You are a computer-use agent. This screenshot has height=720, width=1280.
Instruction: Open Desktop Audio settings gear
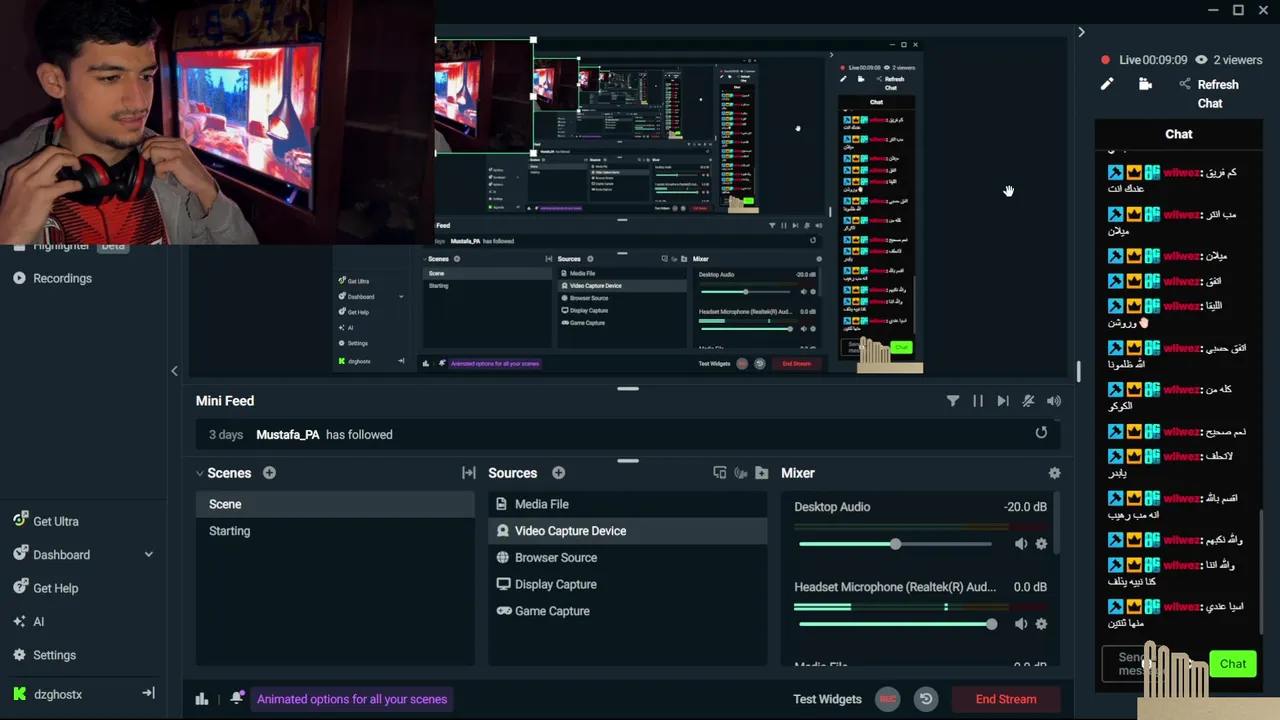(x=1041, y=544)
